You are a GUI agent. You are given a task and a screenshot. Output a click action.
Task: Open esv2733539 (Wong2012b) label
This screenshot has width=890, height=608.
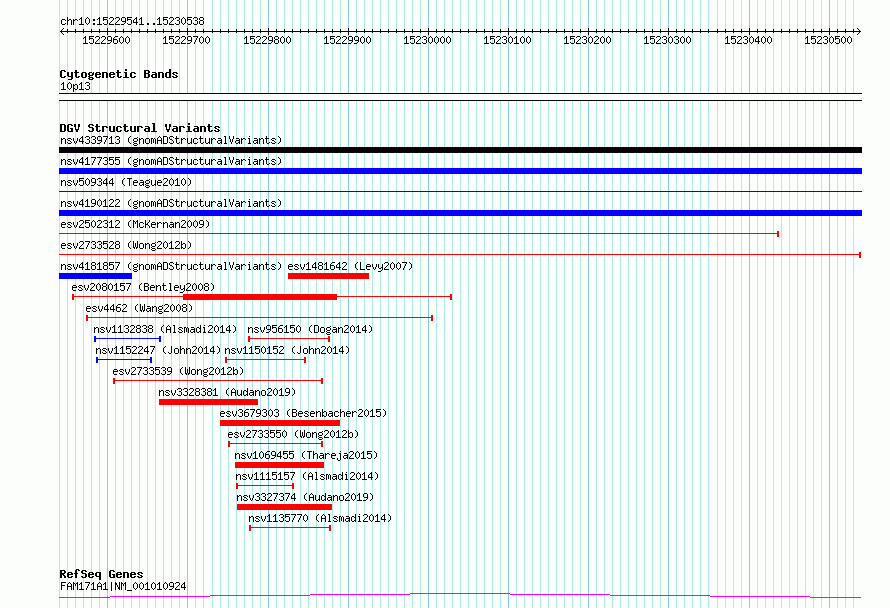point(178,371)
